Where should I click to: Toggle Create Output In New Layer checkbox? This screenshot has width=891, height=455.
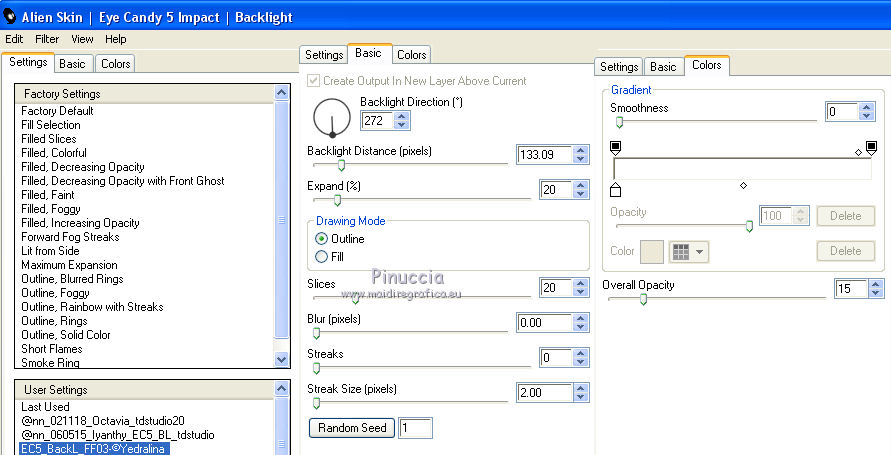point(313,81)
